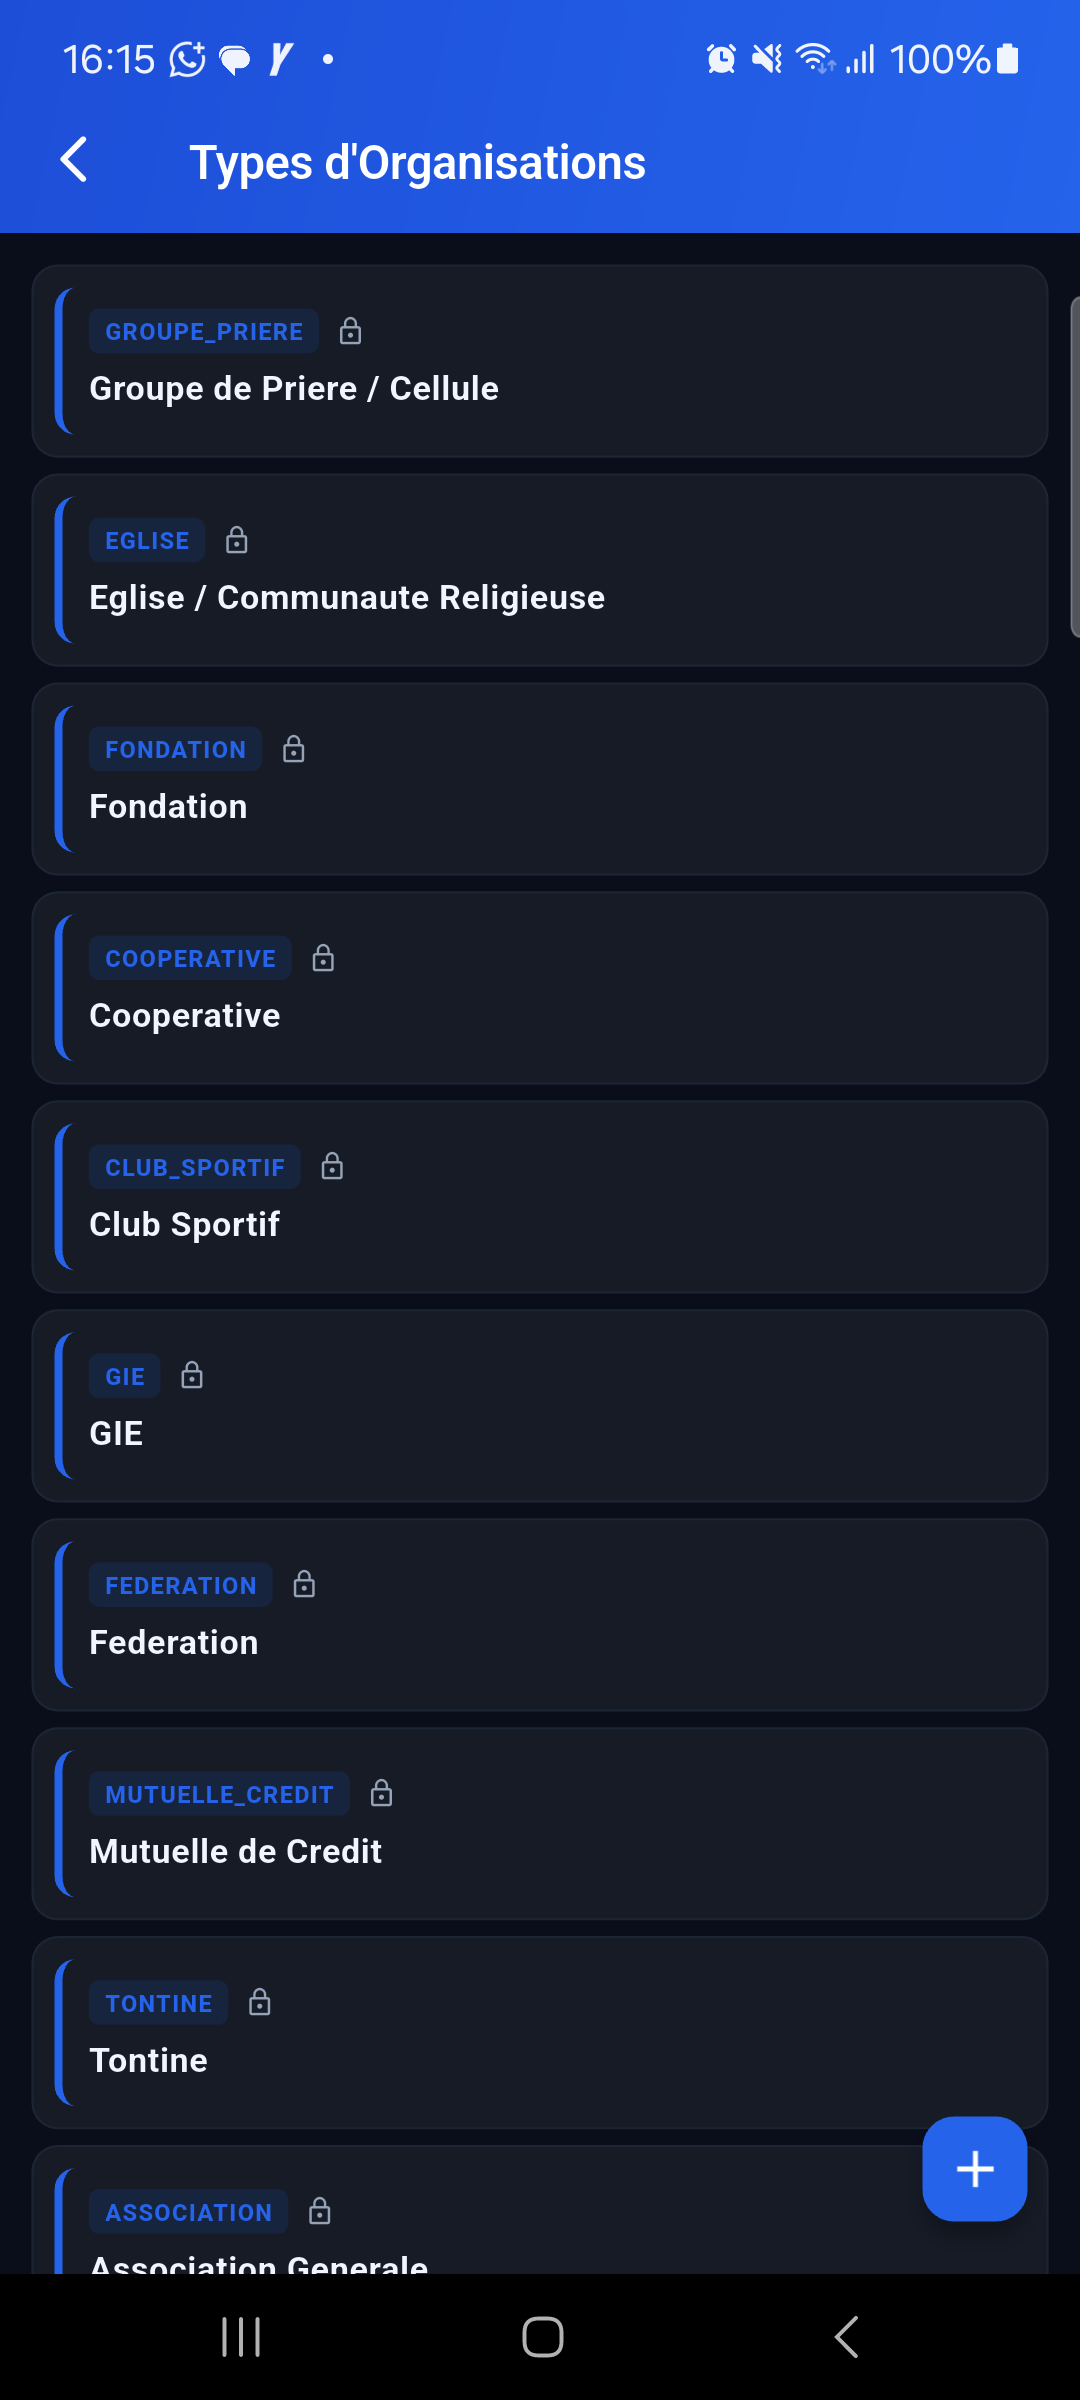Open the Mutuelle de Credit entry
This screenshot has width=1080, height=2400.
[x=540, y=1851]
